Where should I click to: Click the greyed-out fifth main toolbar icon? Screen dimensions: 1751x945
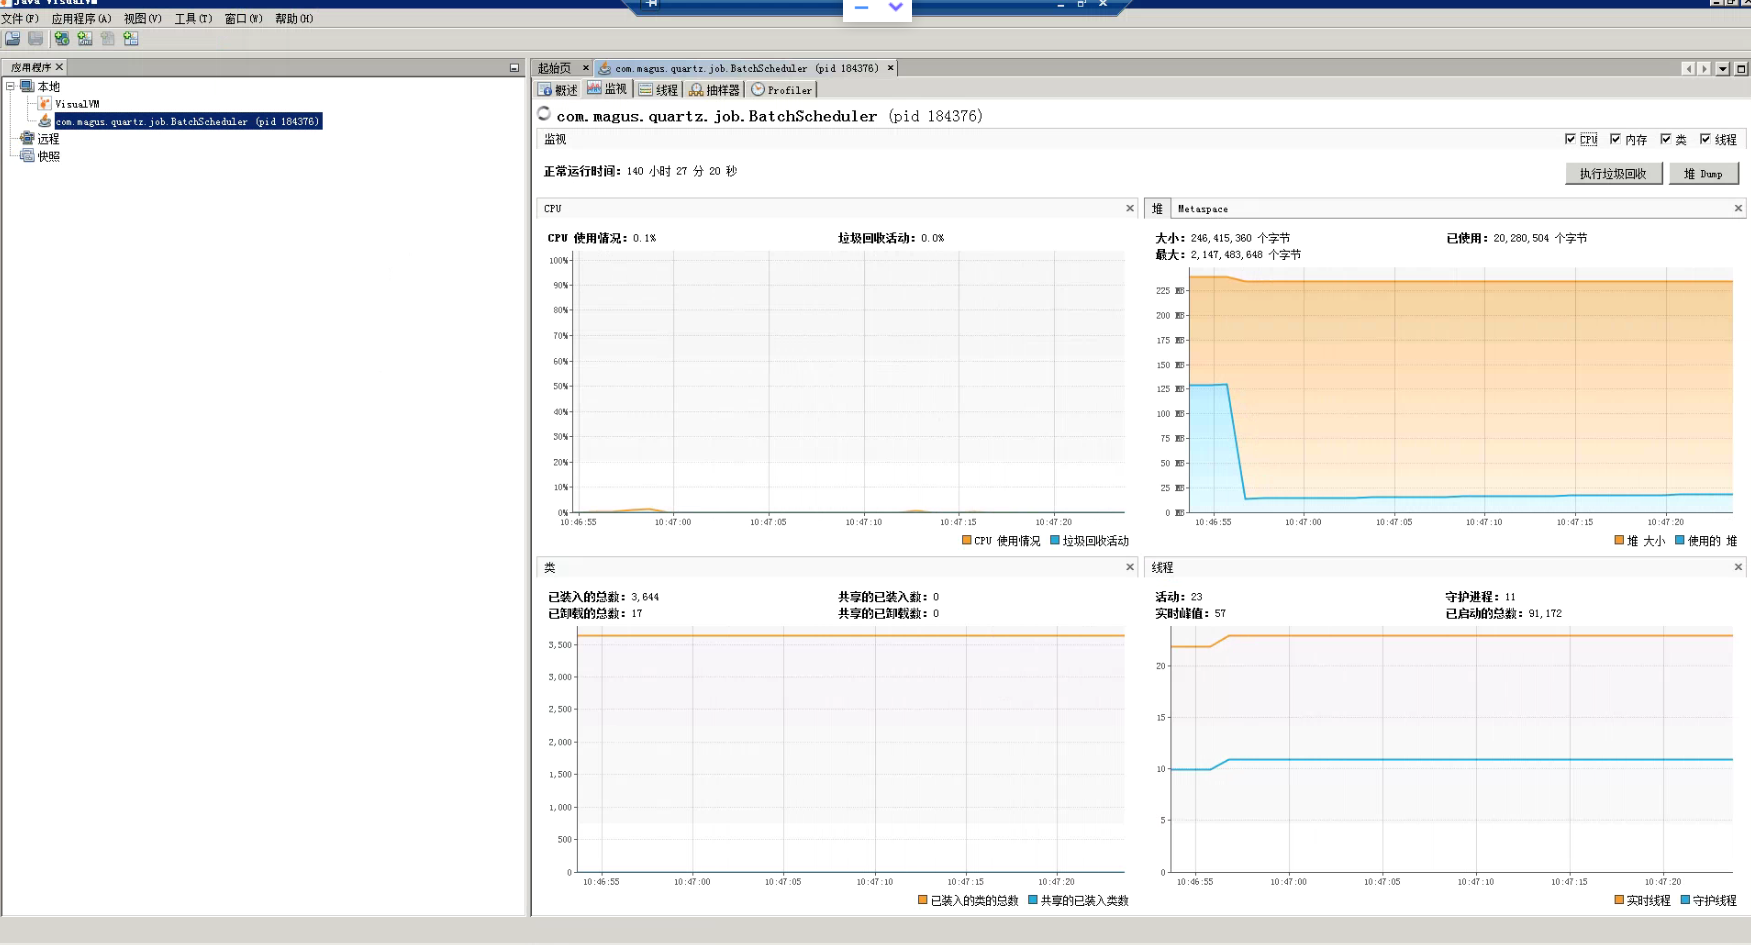pyautogui.click(x=108, y=39)
